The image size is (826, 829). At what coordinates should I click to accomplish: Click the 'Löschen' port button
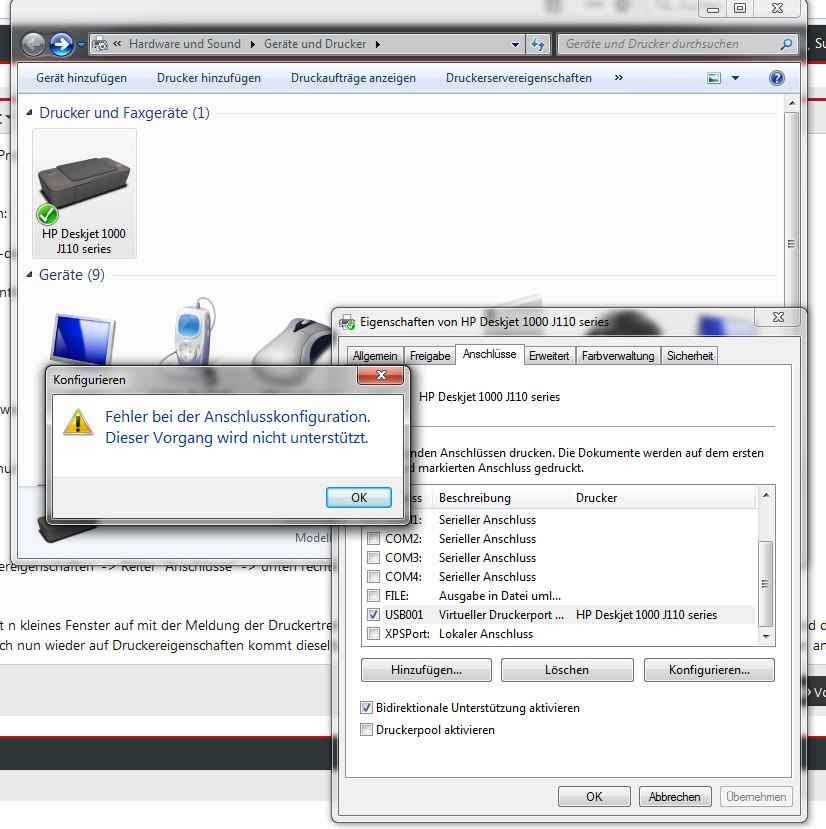tap(567, 670)
